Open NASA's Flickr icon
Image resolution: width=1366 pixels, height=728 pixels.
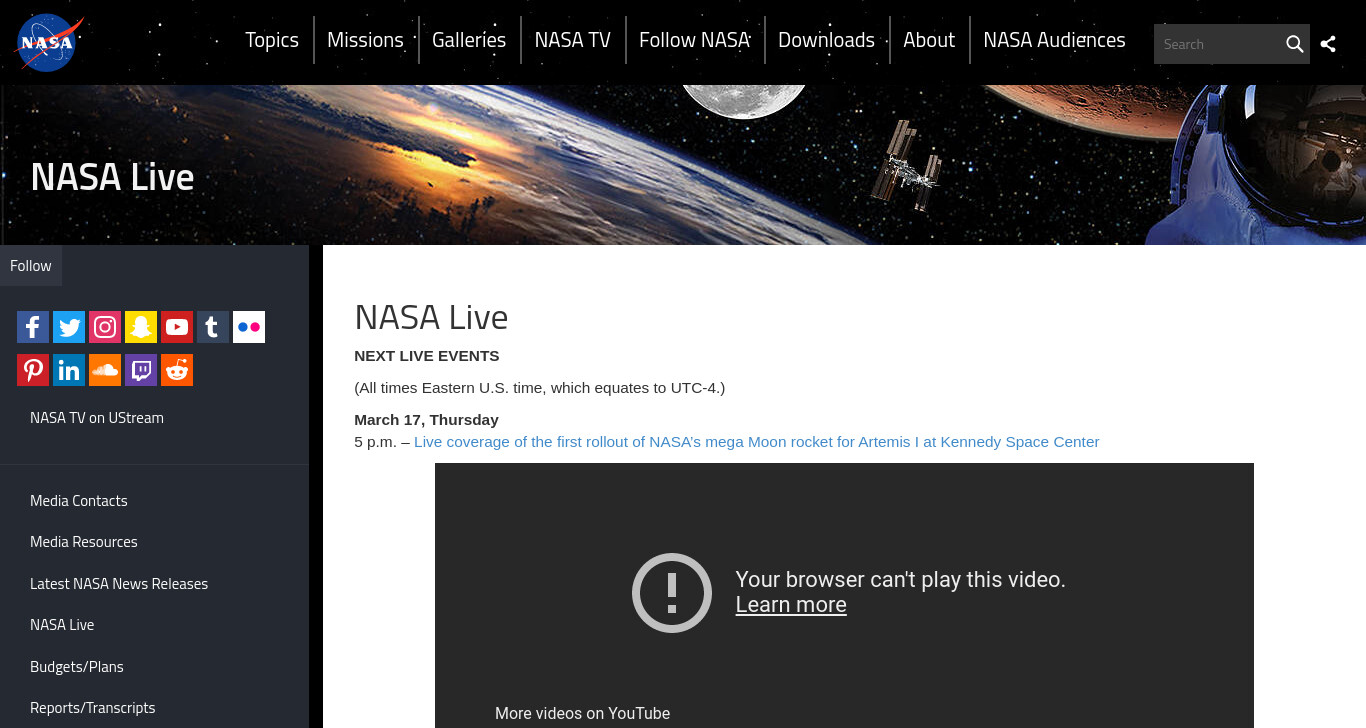coord(249,327)
